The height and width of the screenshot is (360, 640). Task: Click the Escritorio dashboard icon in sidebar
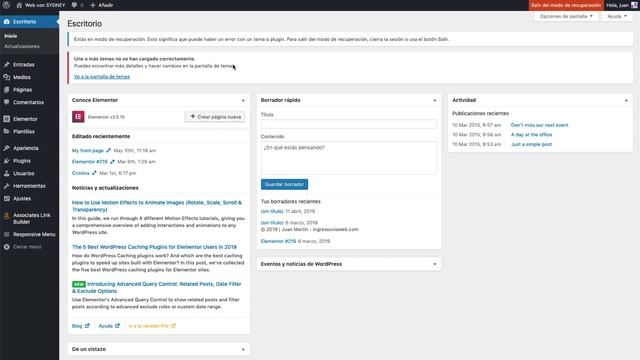click(x=7, y=22)
